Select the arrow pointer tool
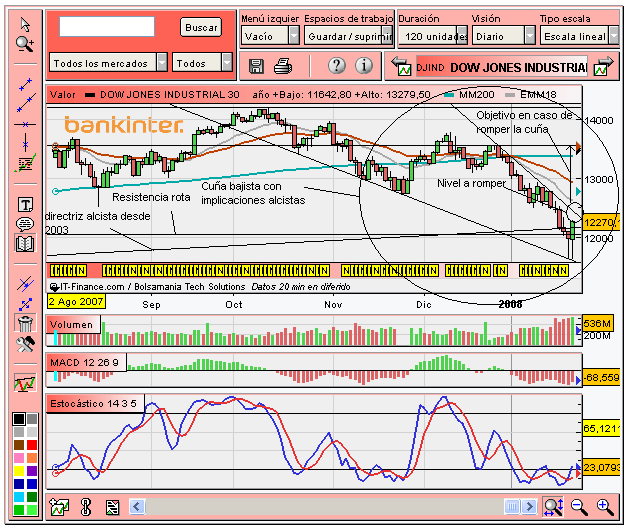628x528 pixels. (x=25, y=25)
